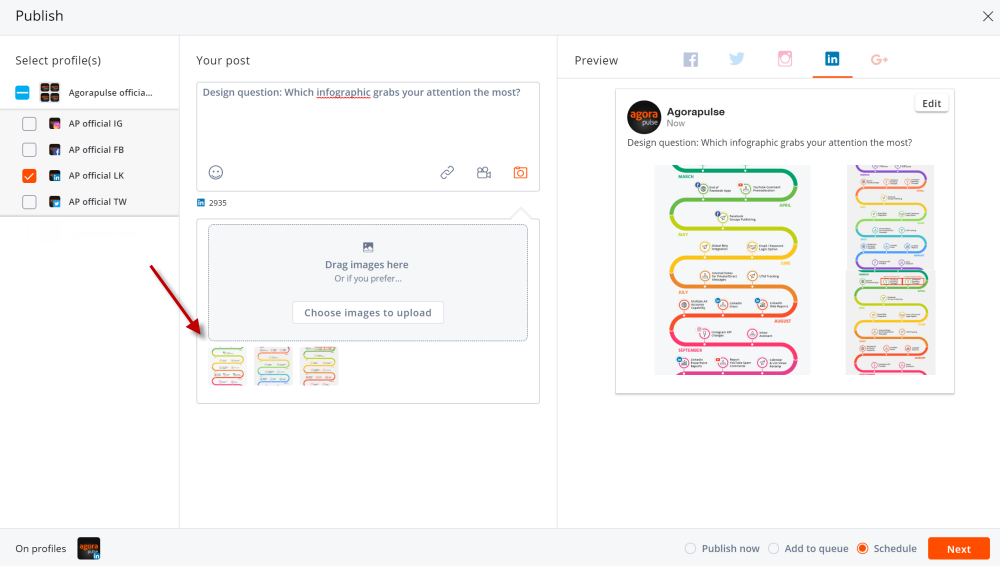1000x566 pixels.
Task: Select the Publish now option
Action: (x=690, y=548)
